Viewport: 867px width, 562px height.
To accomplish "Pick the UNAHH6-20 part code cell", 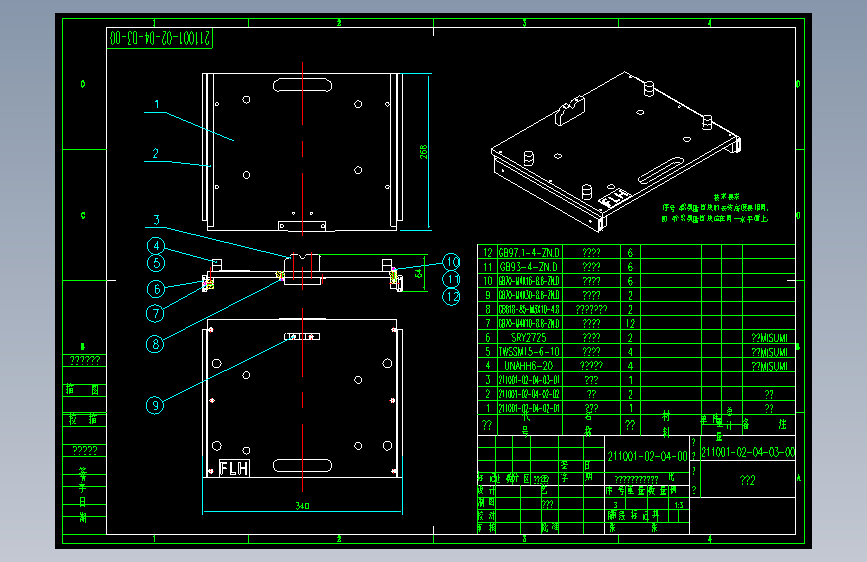I will pyautogui.click(x=529, y=366).
